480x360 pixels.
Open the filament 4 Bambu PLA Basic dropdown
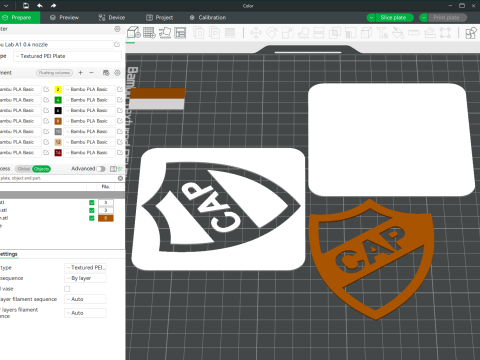pos(89,100)
